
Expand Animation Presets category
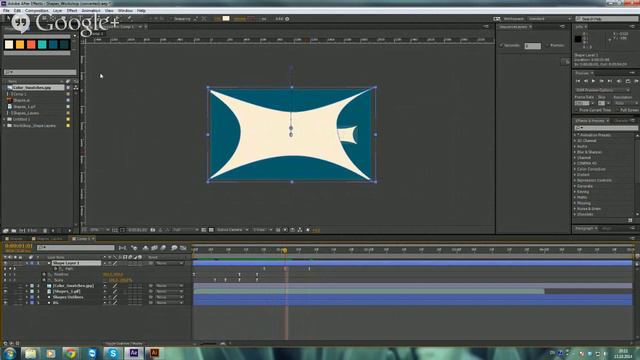tap(575, 135)
